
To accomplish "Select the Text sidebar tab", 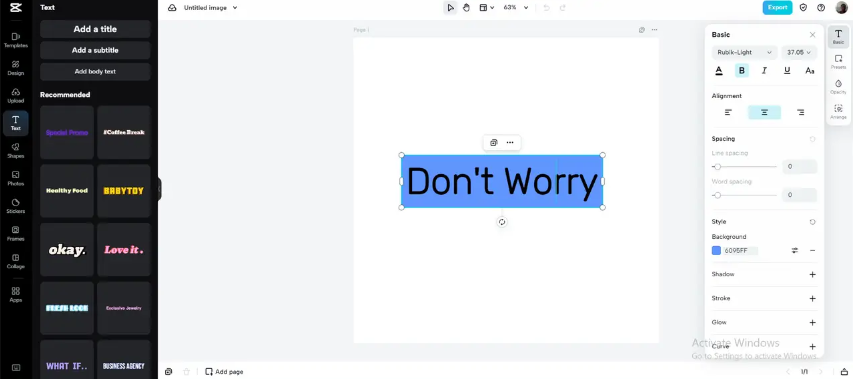I will point(16,123).
